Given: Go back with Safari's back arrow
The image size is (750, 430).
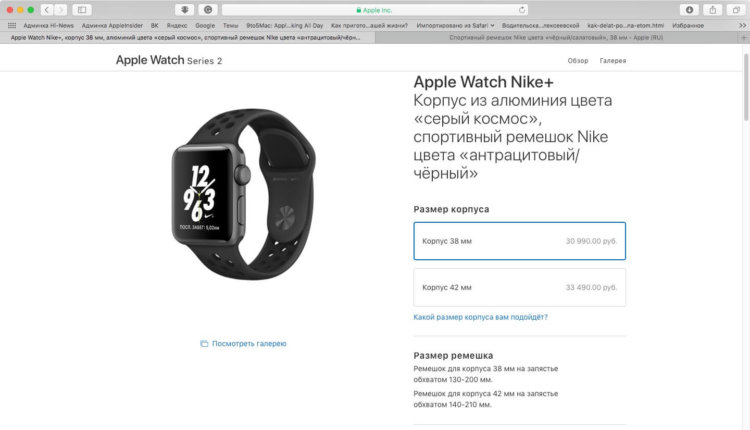Looking at the screenshot, I should (x=47, y=10).
